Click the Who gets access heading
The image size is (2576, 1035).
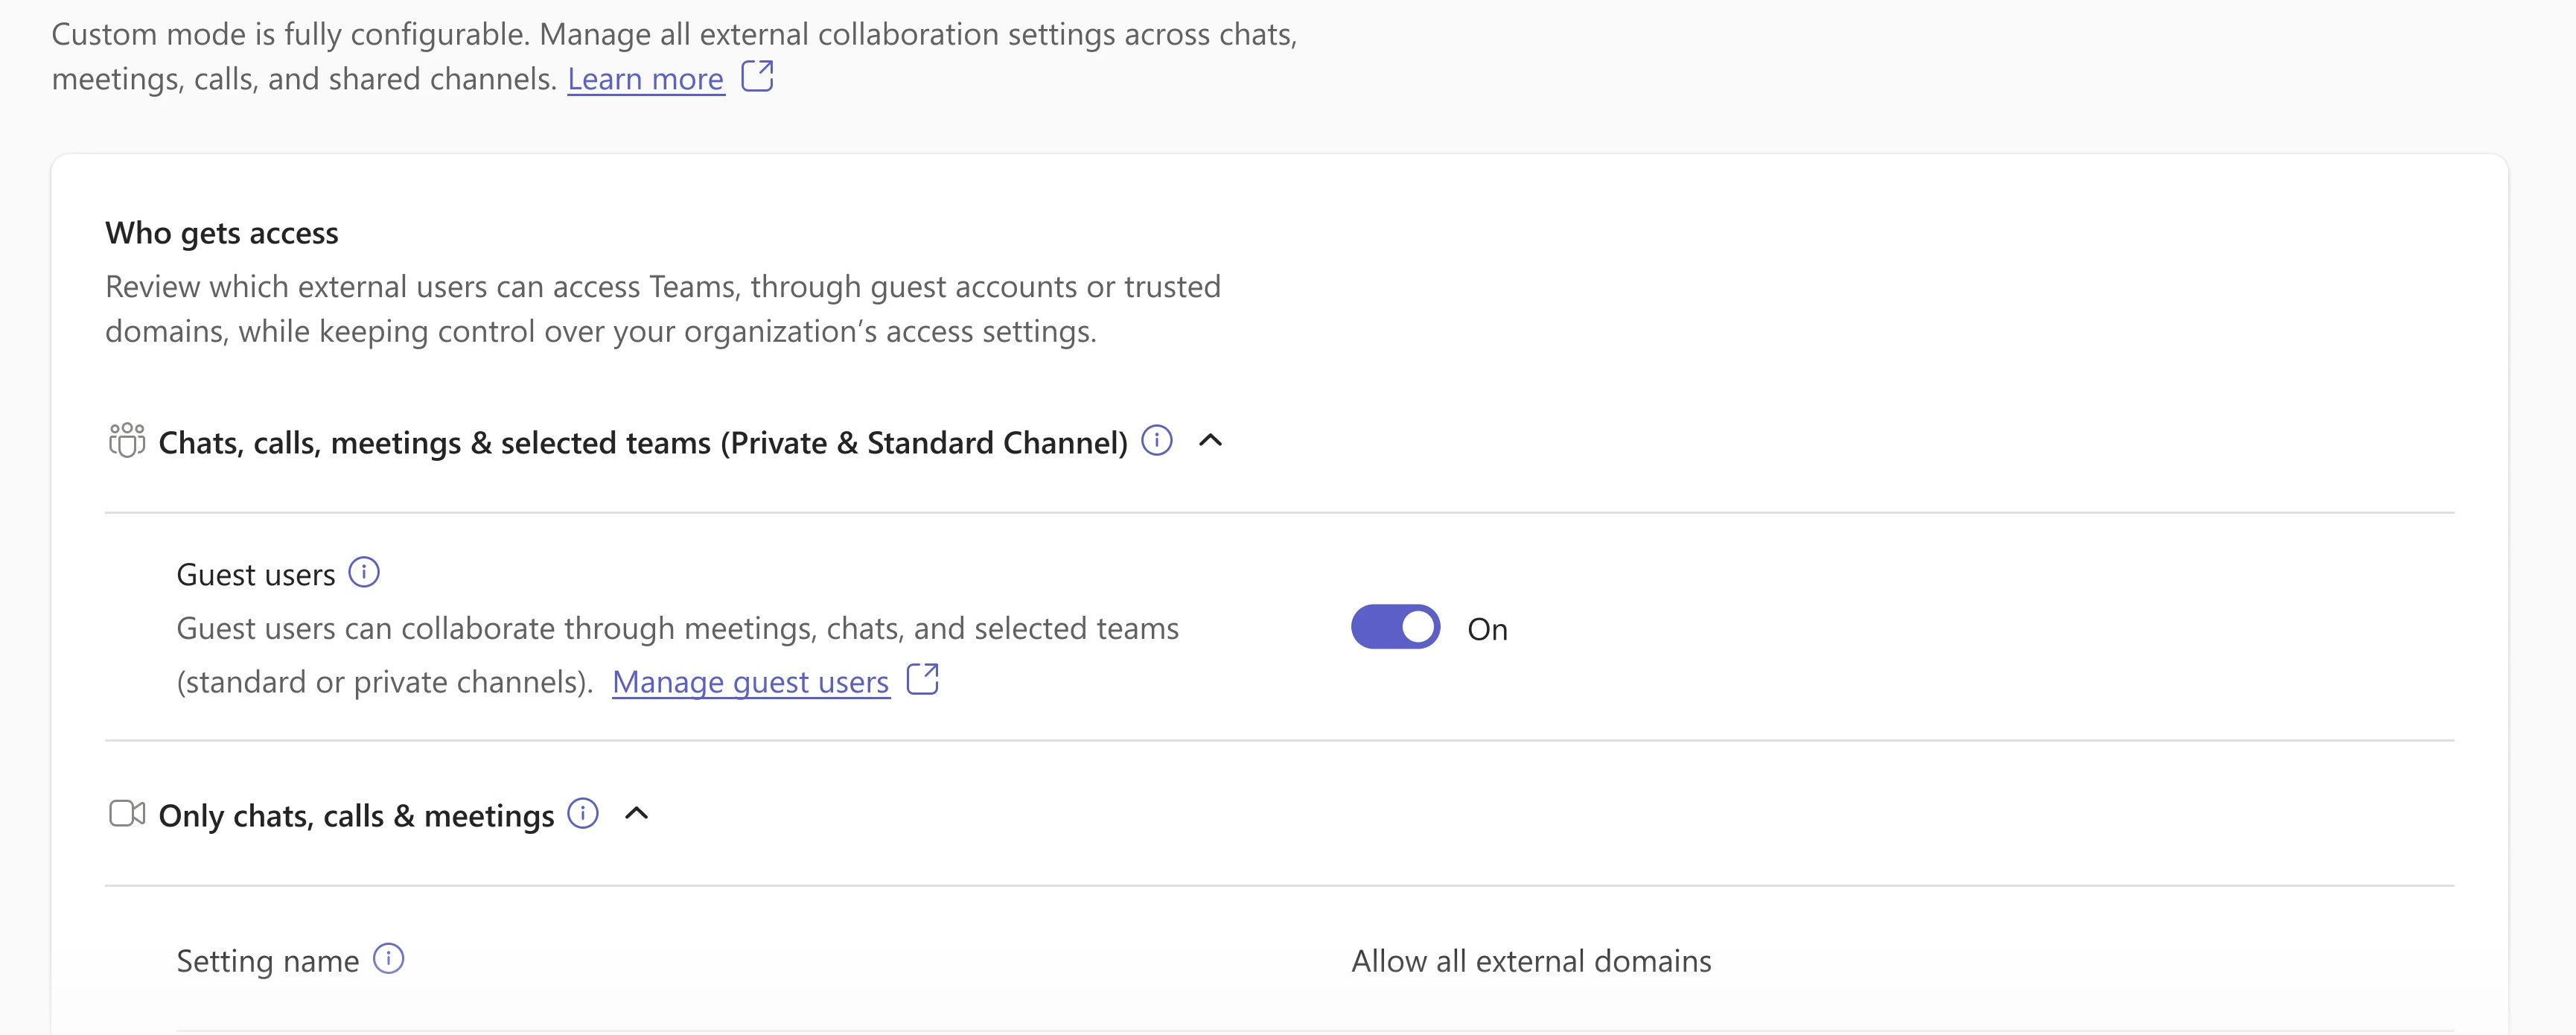tap(222, 233)
